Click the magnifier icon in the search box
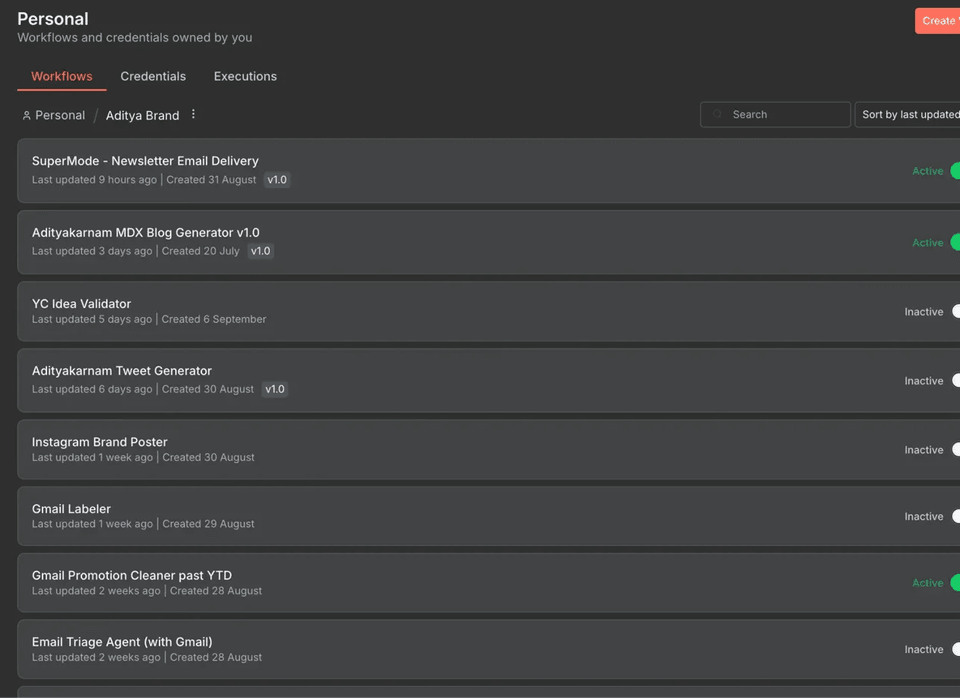Screen dimensions: 960x698 (716, 114)
